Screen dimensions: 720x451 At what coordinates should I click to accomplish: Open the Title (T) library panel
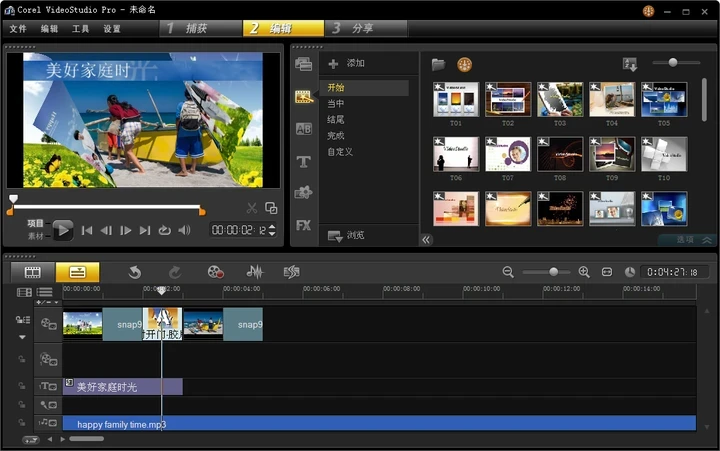(x=303, y=161)
